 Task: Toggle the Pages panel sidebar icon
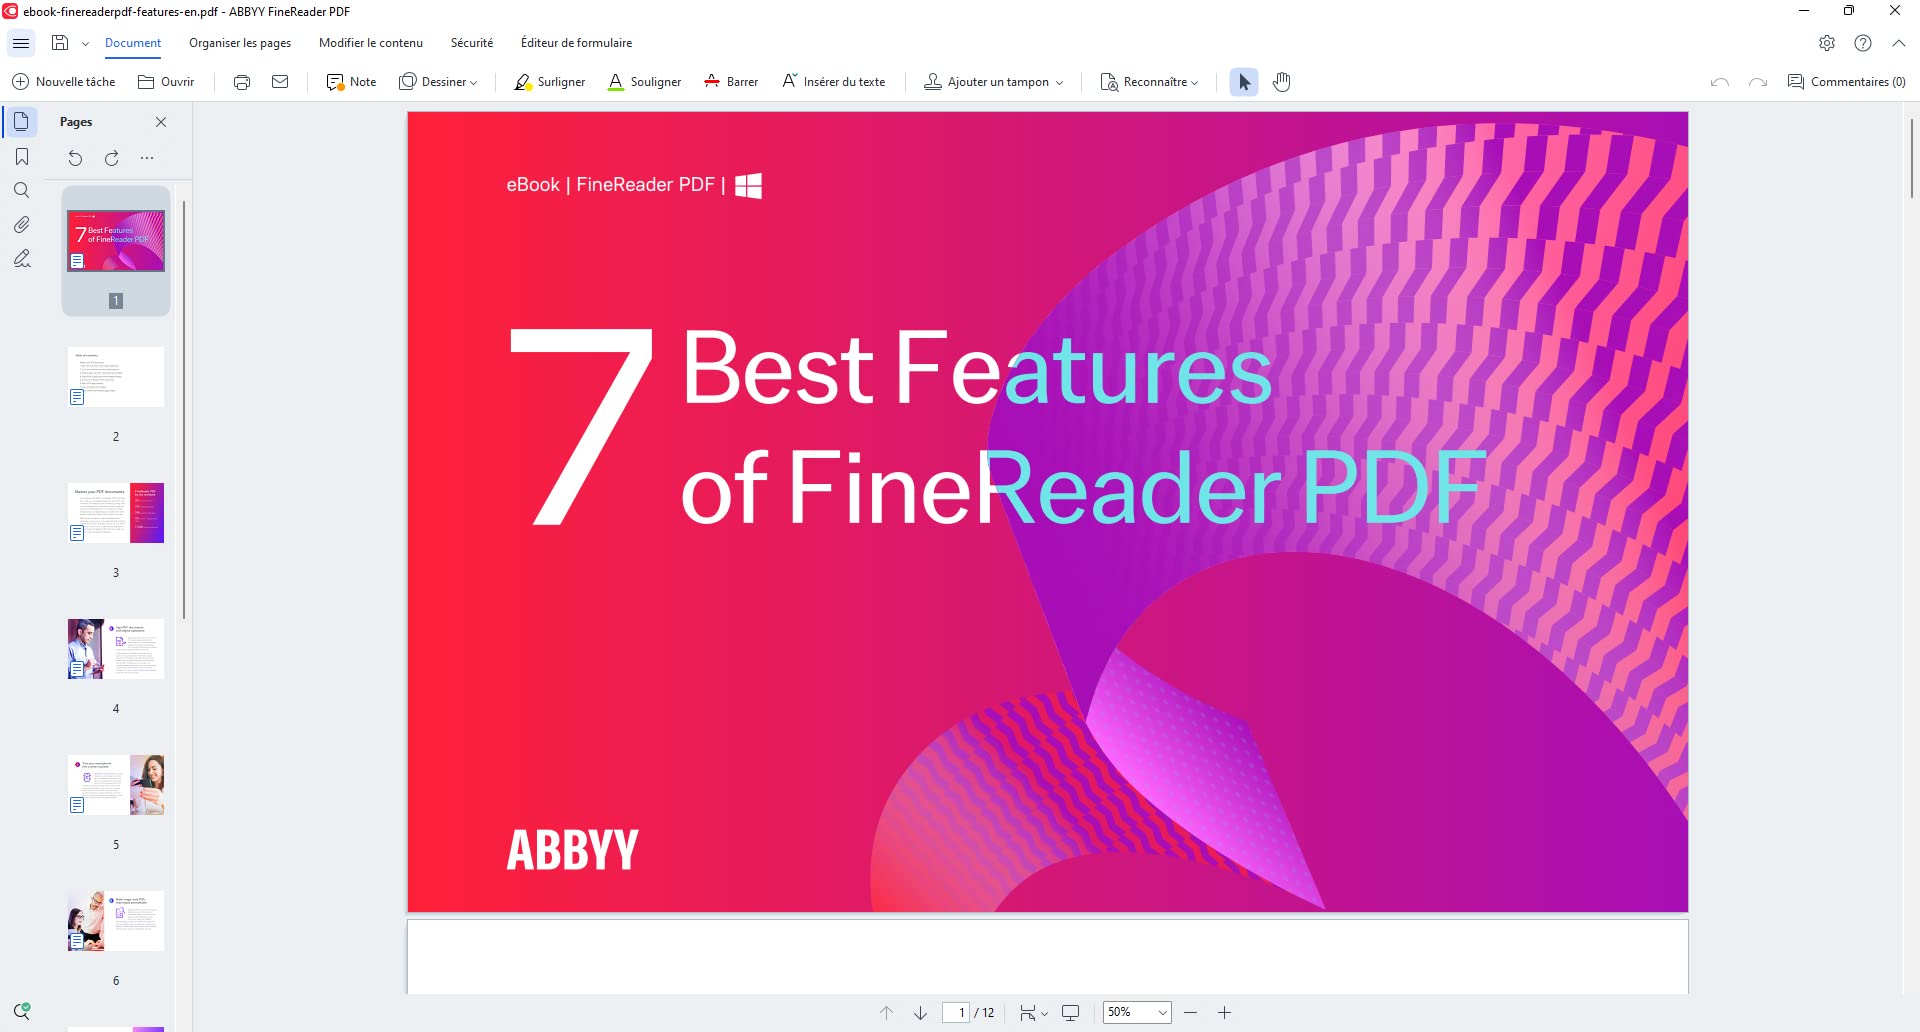[21, 122]
